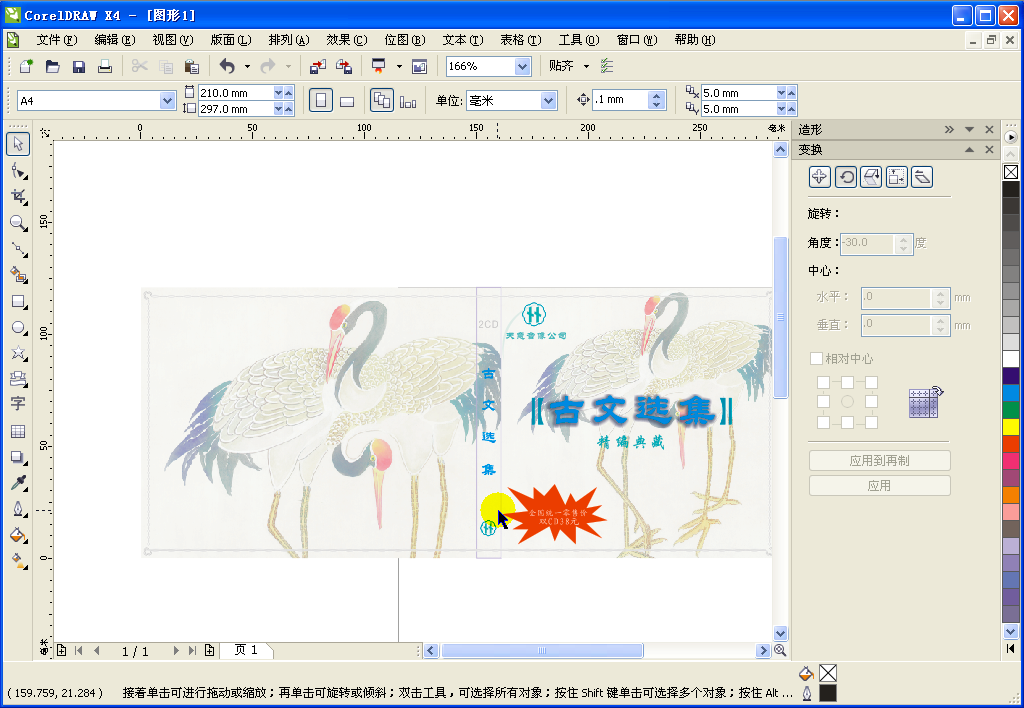Collapse the 变换 panel

click(x=970, y=150)
